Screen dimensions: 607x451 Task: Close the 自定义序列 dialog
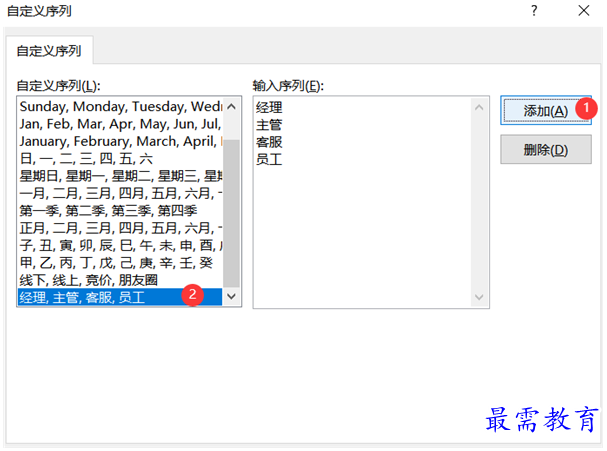584,10
